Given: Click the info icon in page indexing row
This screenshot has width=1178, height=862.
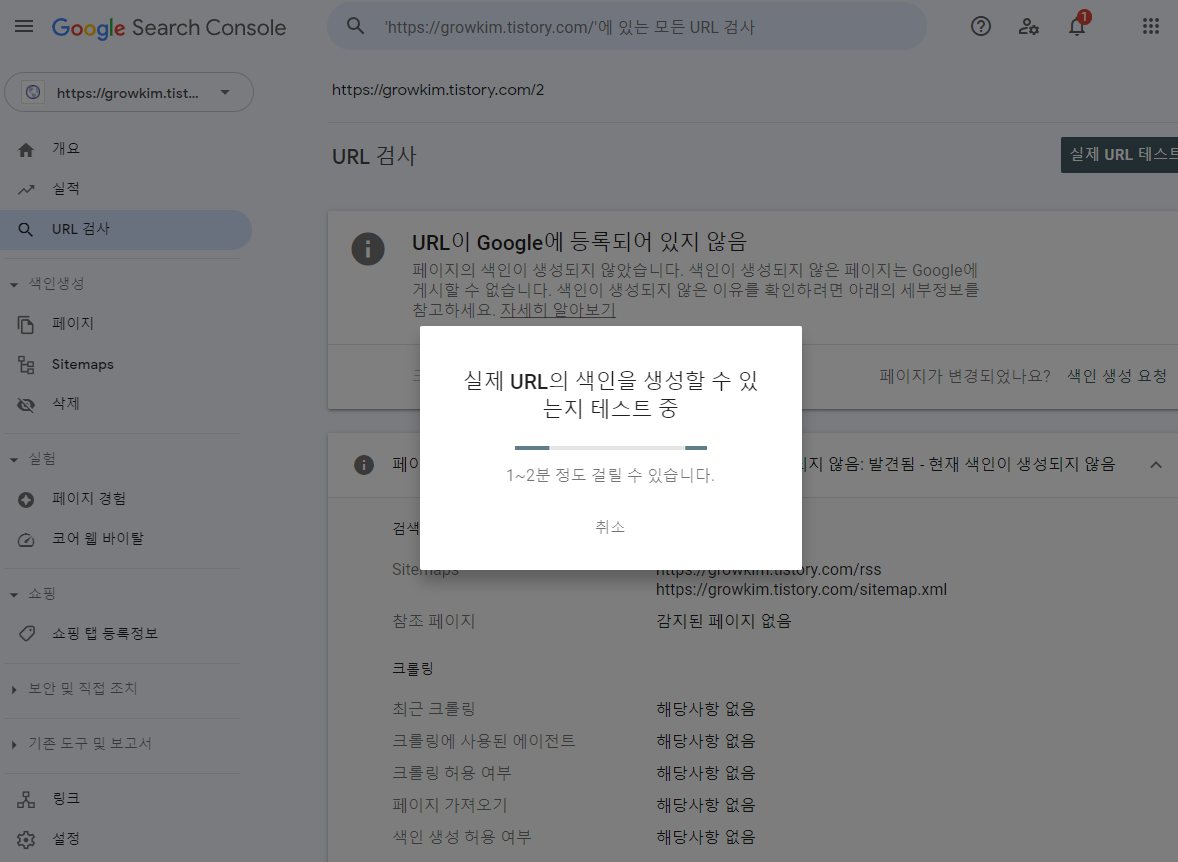Looking at the screenshot, I should 364,464.
